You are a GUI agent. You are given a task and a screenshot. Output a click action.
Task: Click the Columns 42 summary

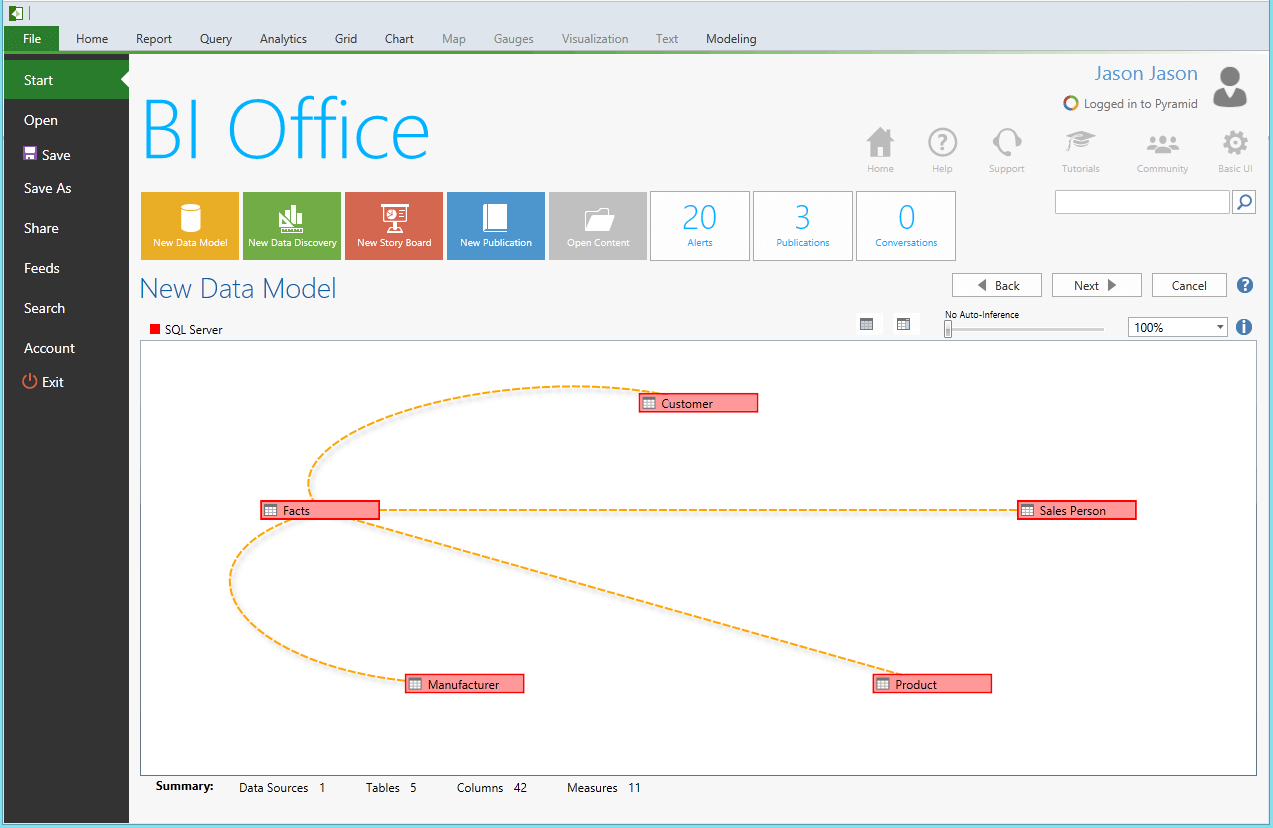492,788
